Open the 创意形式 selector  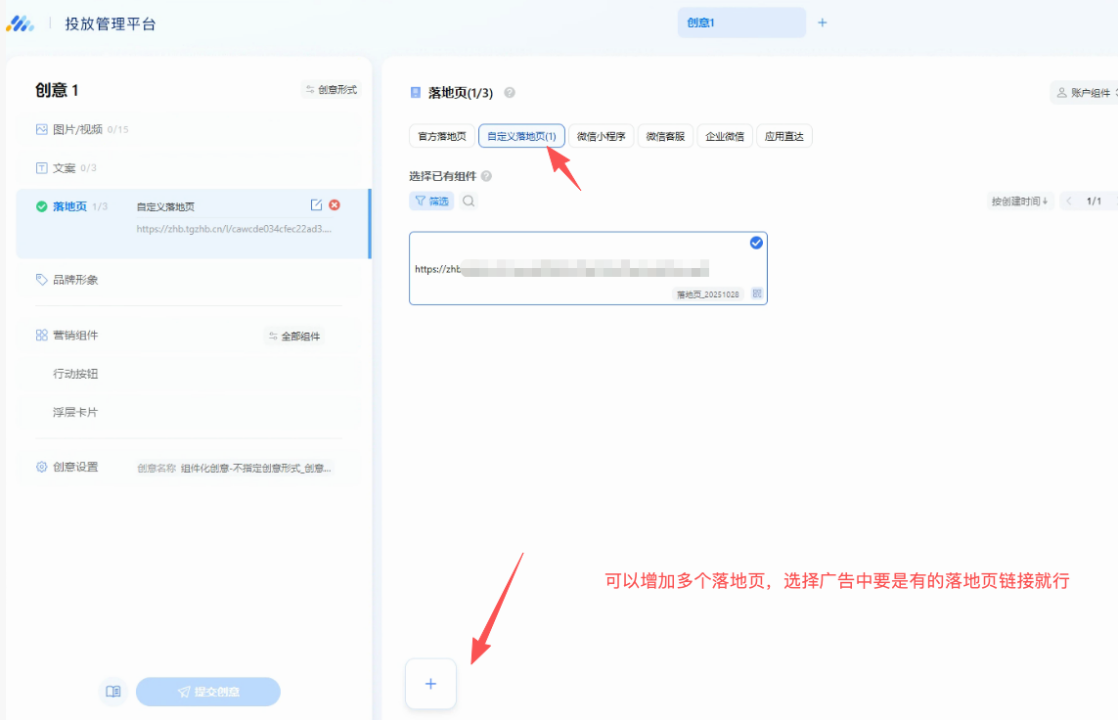tap(331, 90)
